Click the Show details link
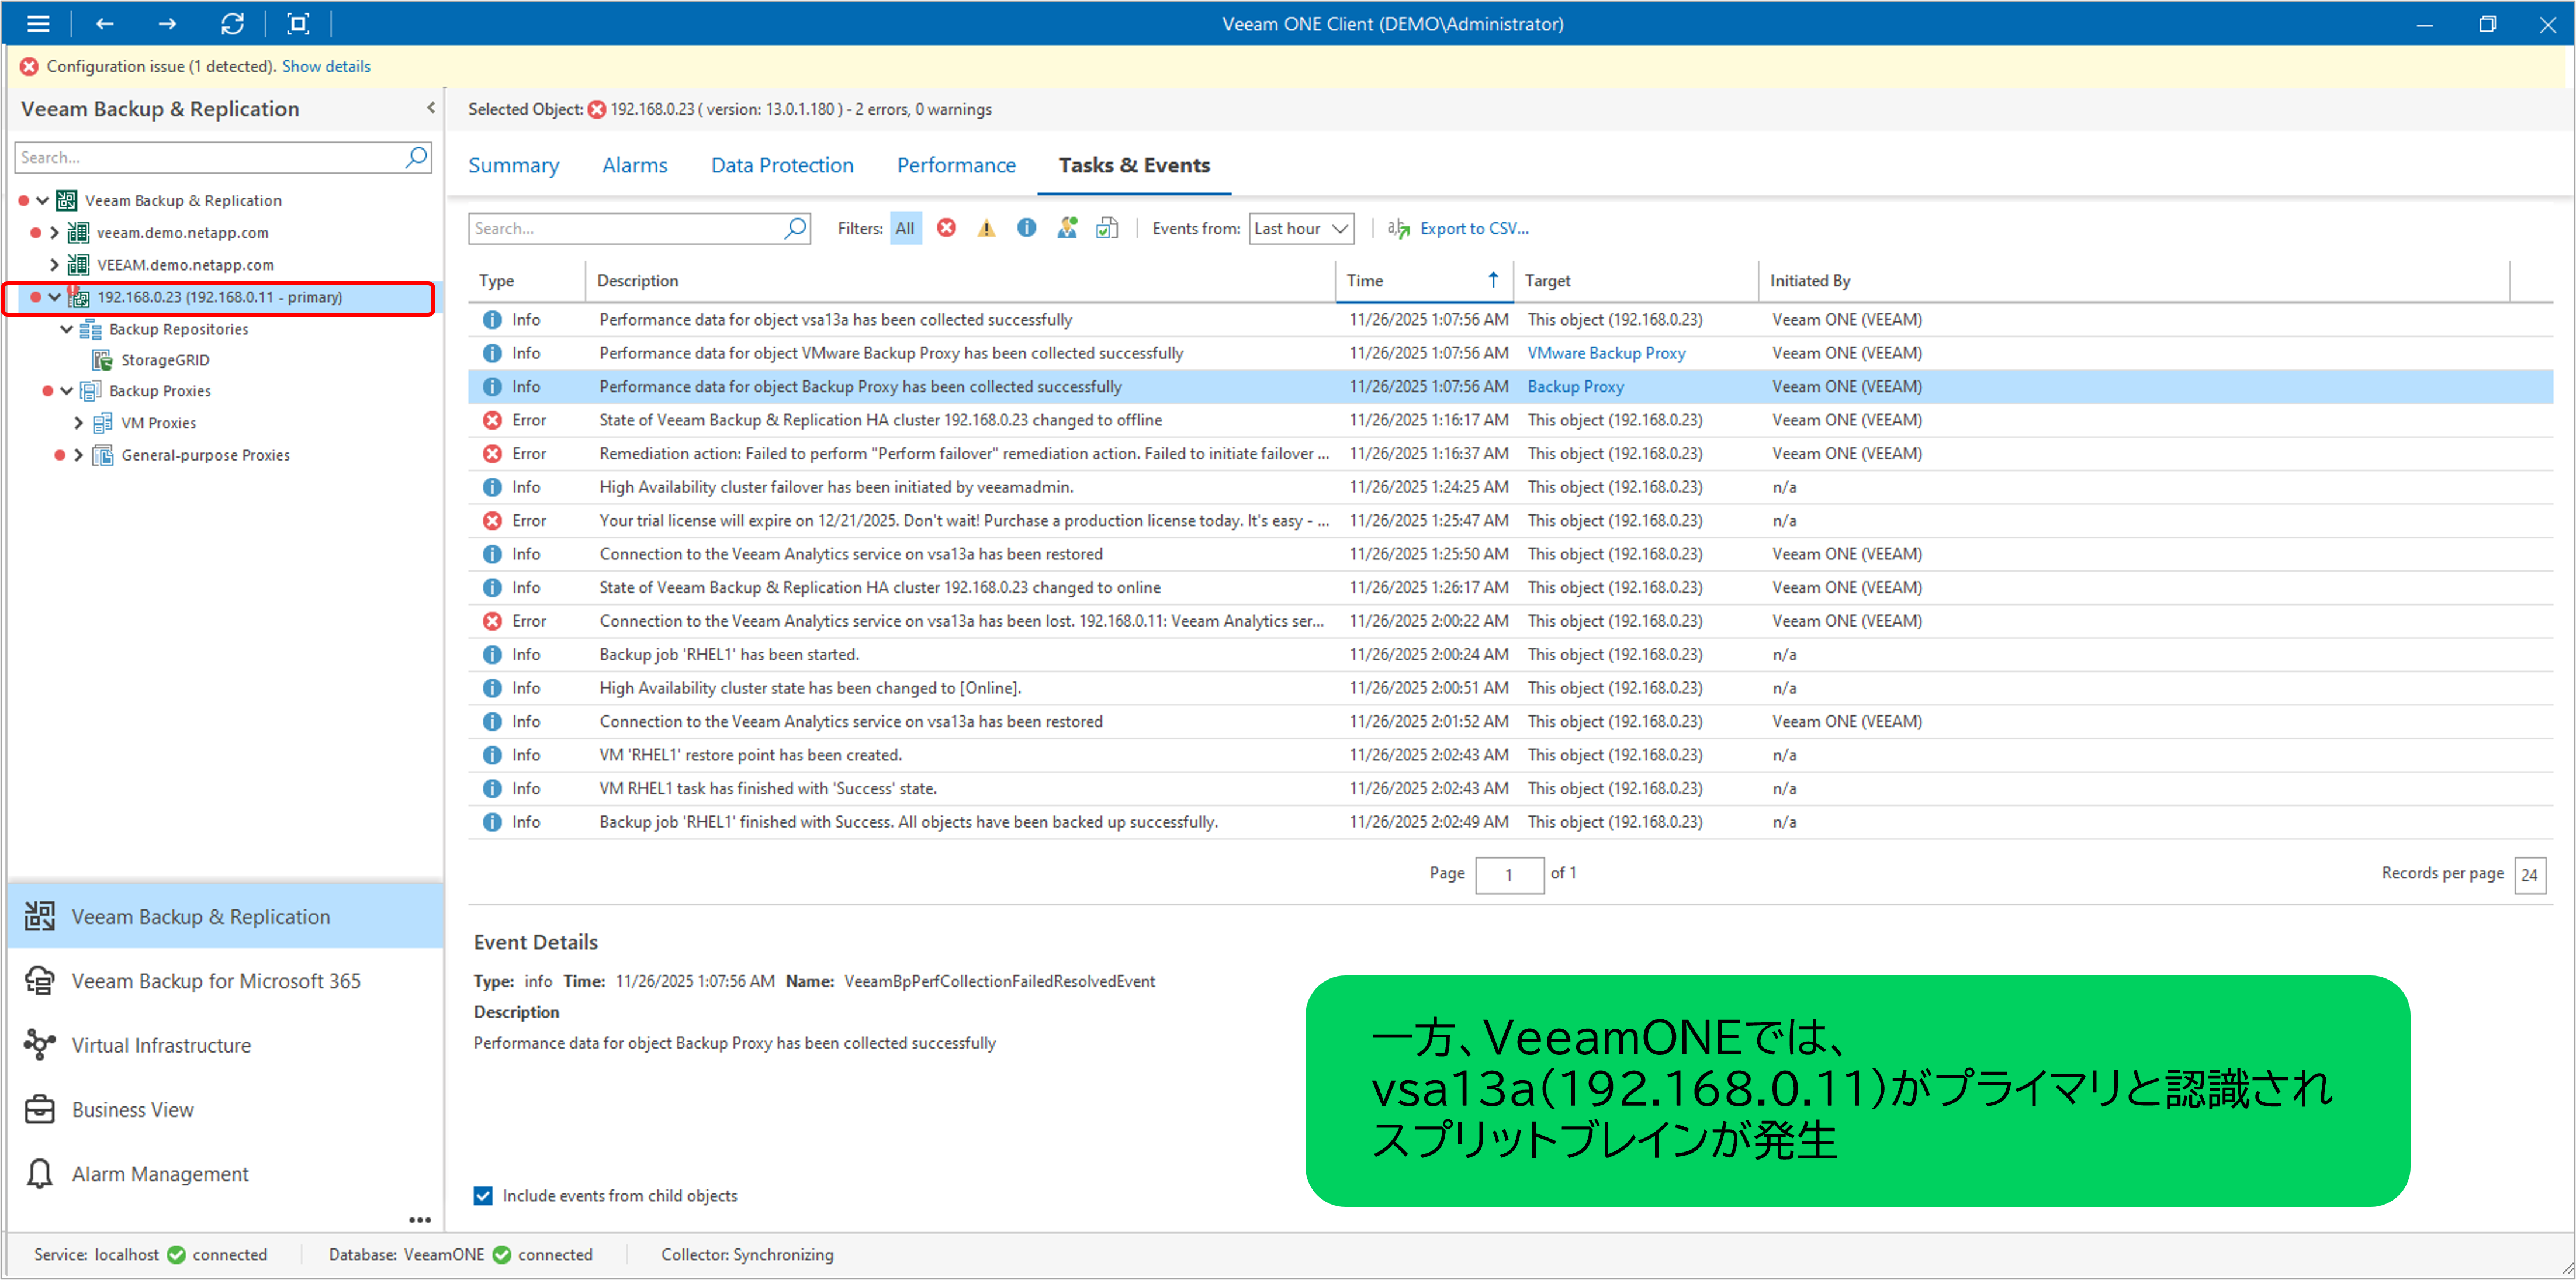 (326, 66)
